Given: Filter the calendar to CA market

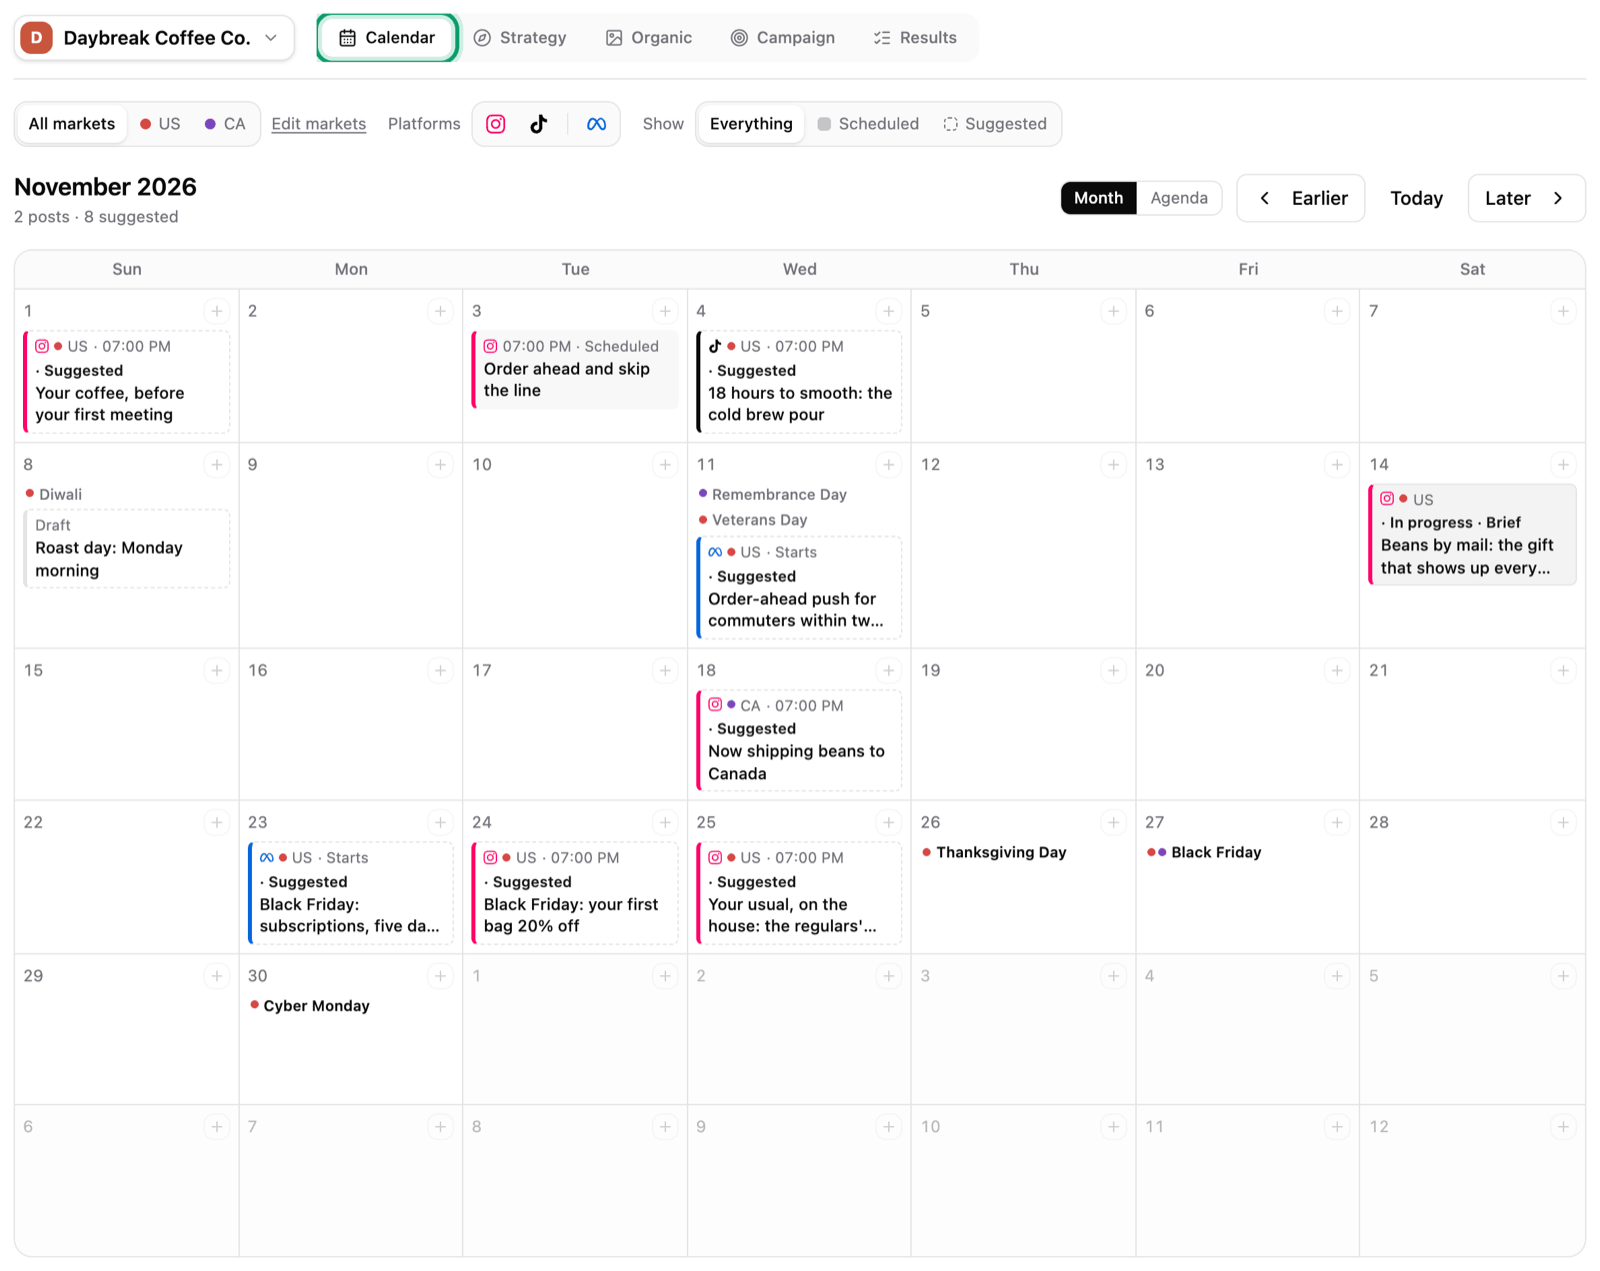Looking at the screenshot, I should (x=225, y=124).
